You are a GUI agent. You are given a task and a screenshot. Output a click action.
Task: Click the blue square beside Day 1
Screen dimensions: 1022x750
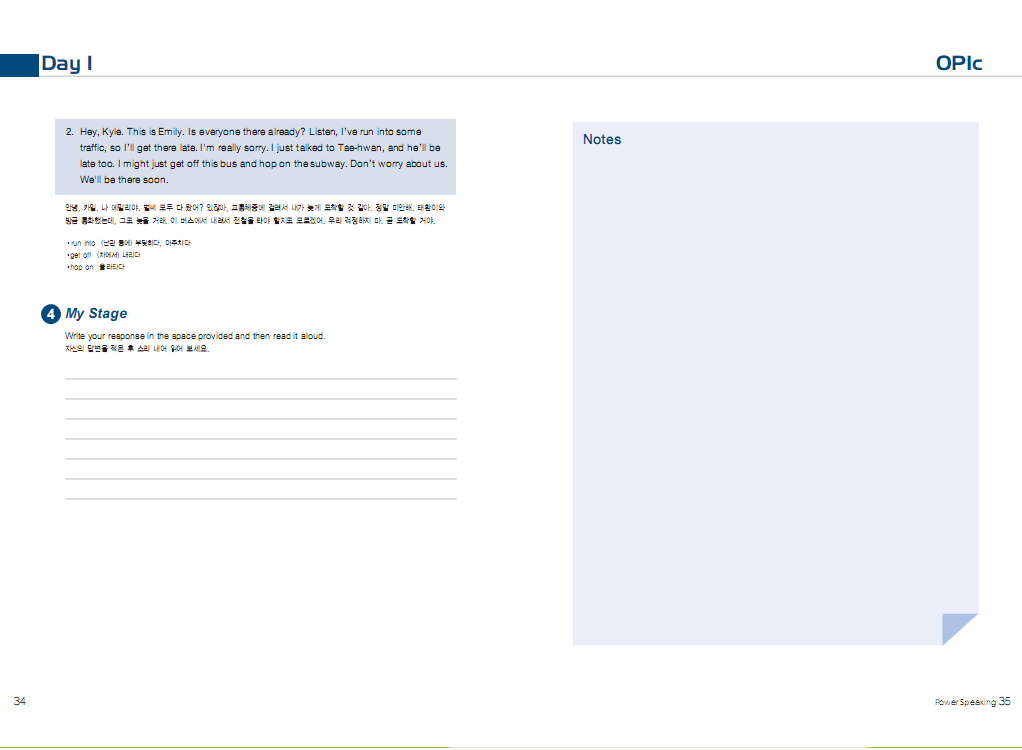point(18,64)
